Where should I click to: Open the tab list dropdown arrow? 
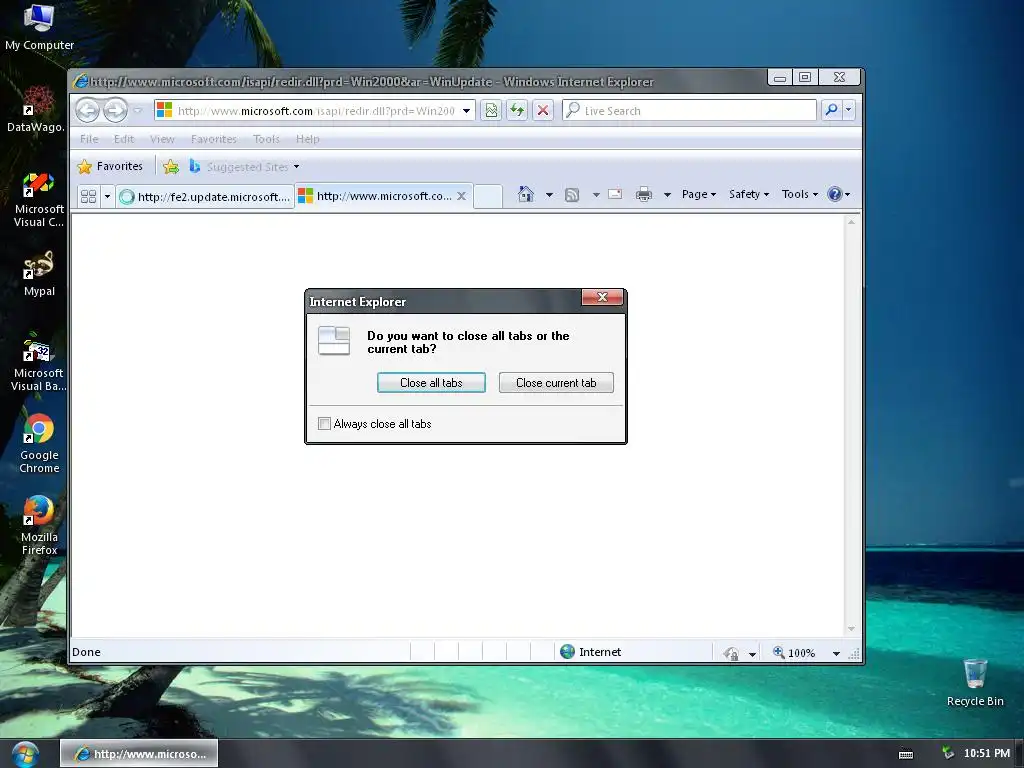tap(107, 196)
